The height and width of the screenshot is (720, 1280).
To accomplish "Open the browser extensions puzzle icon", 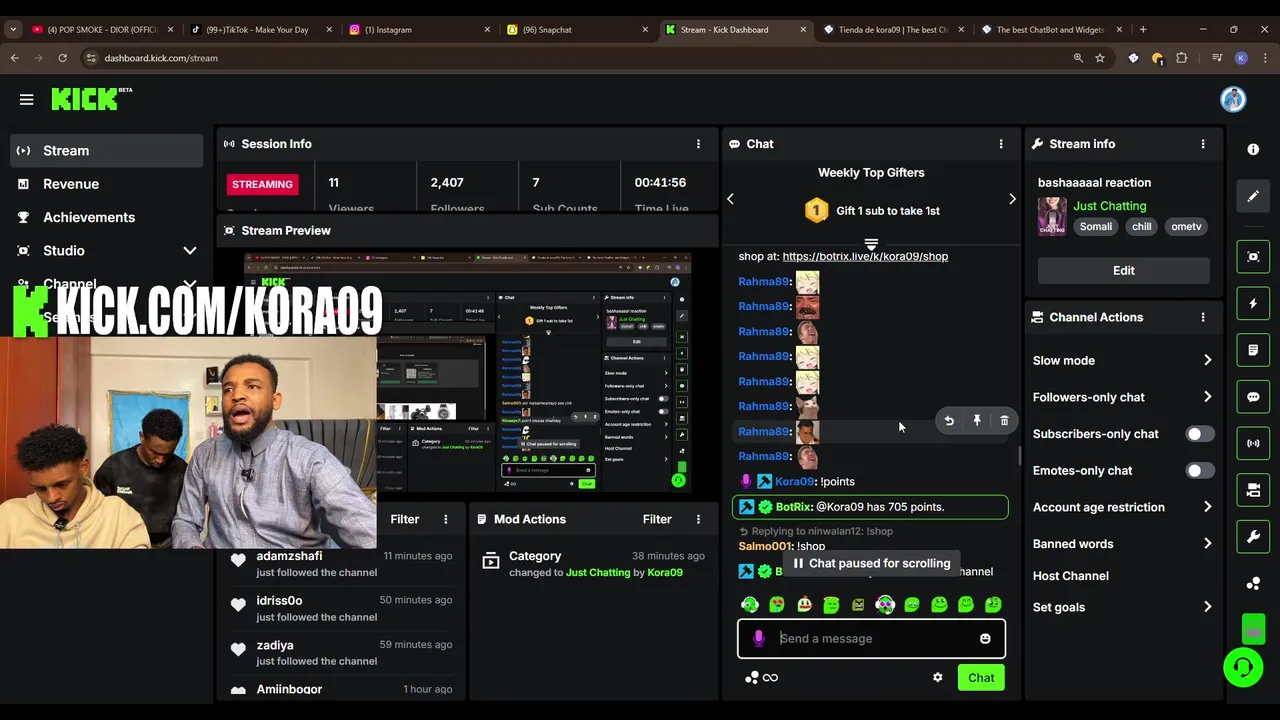I will (x=1181, y=58).
